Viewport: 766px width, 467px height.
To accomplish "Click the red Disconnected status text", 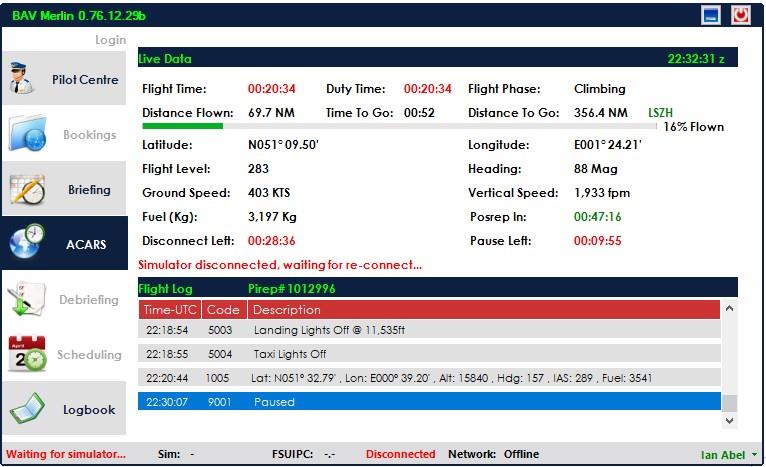I will click(401, 454).
